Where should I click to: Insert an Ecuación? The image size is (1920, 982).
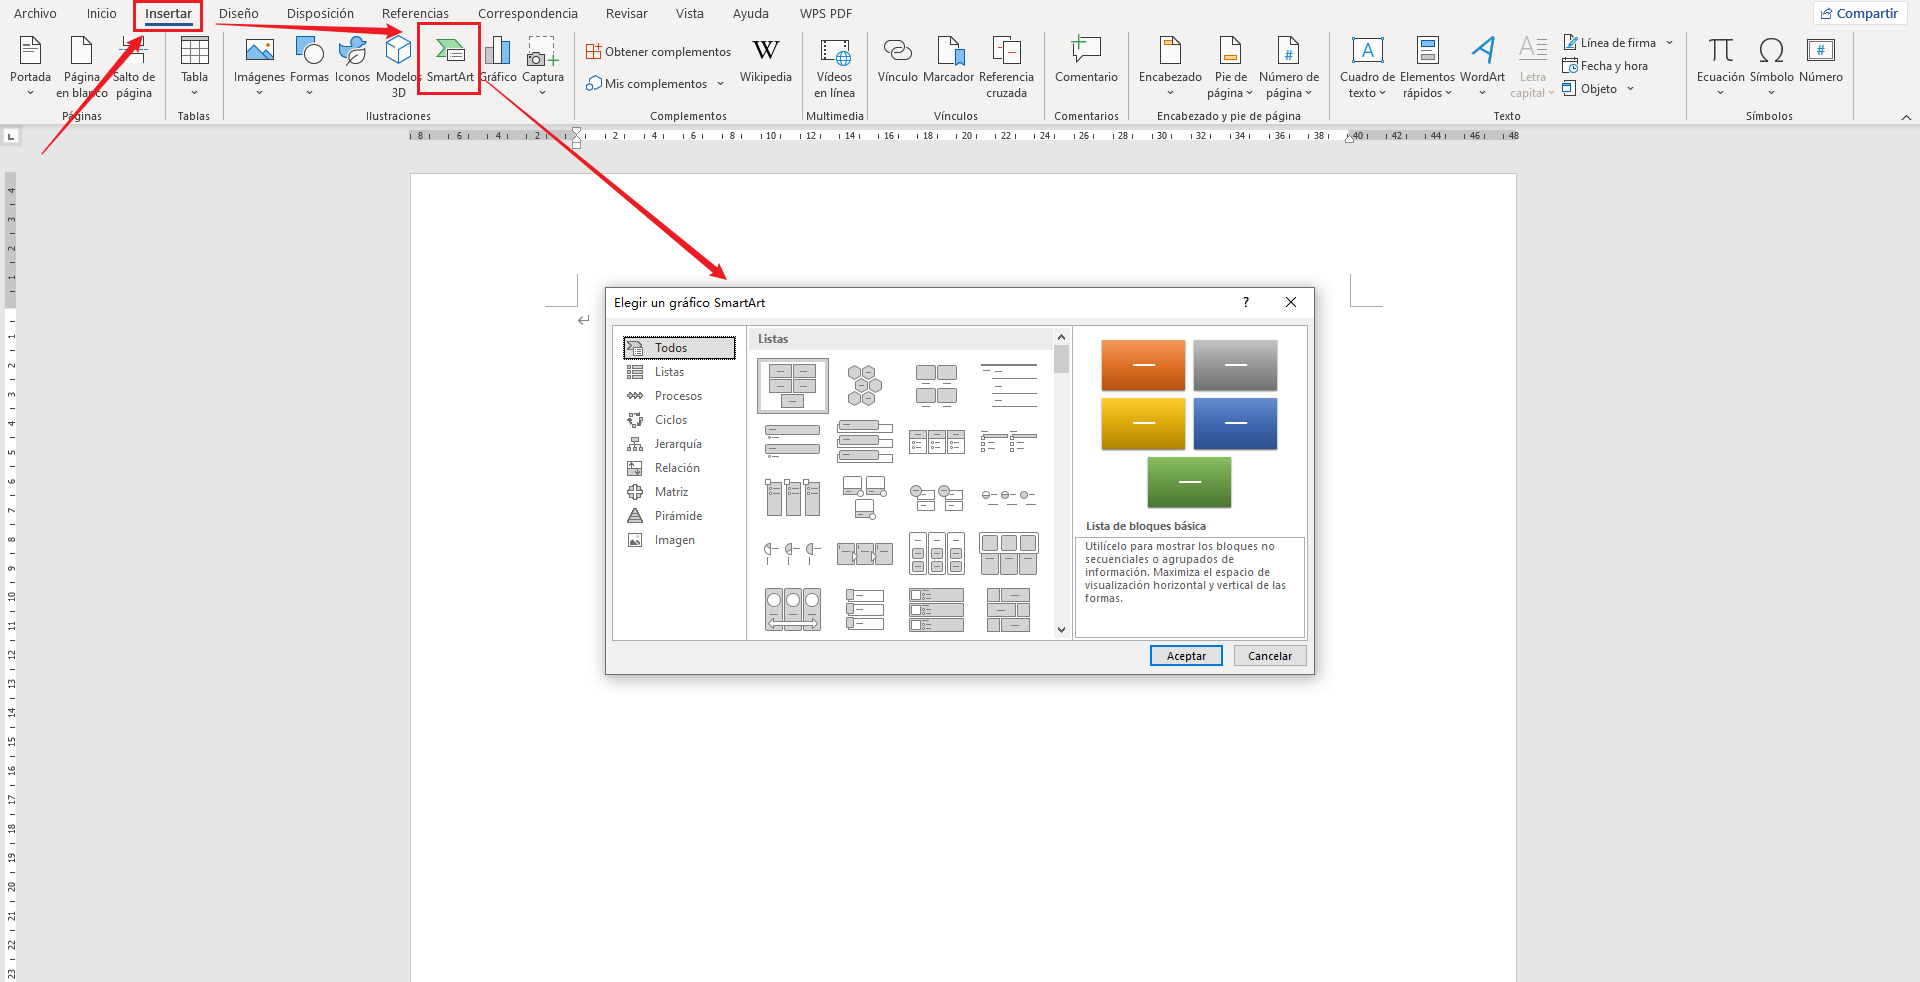(1720, 66)
